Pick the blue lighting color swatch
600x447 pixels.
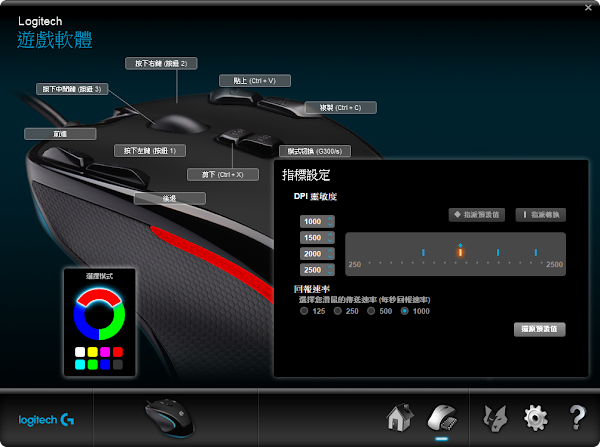(105, 364)
